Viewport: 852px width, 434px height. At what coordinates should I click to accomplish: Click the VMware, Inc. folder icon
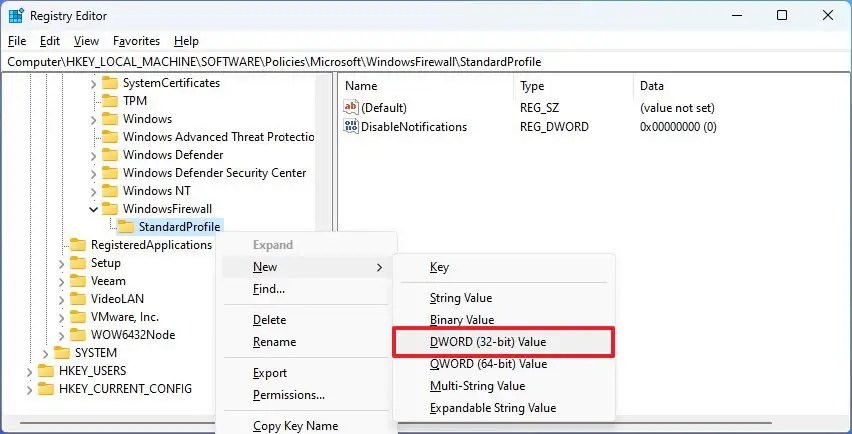tap(78, 317)
